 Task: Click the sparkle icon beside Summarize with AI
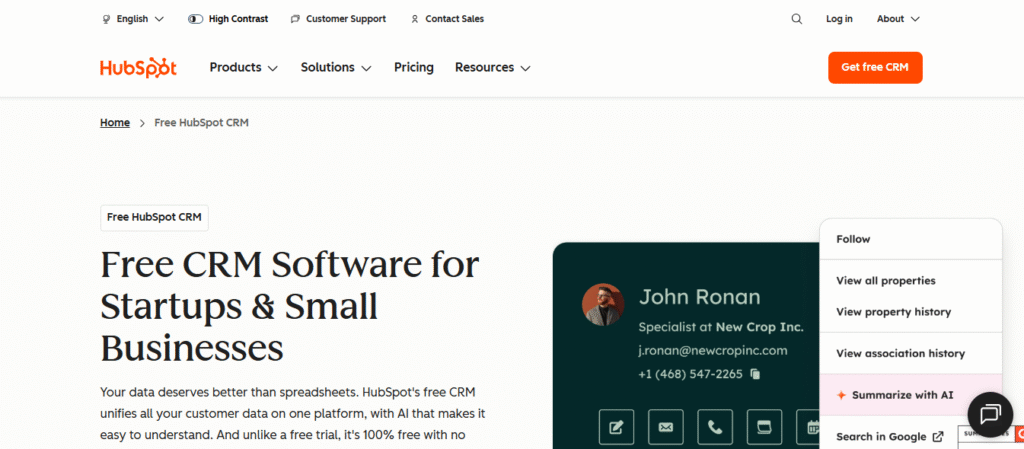(841, 395)
